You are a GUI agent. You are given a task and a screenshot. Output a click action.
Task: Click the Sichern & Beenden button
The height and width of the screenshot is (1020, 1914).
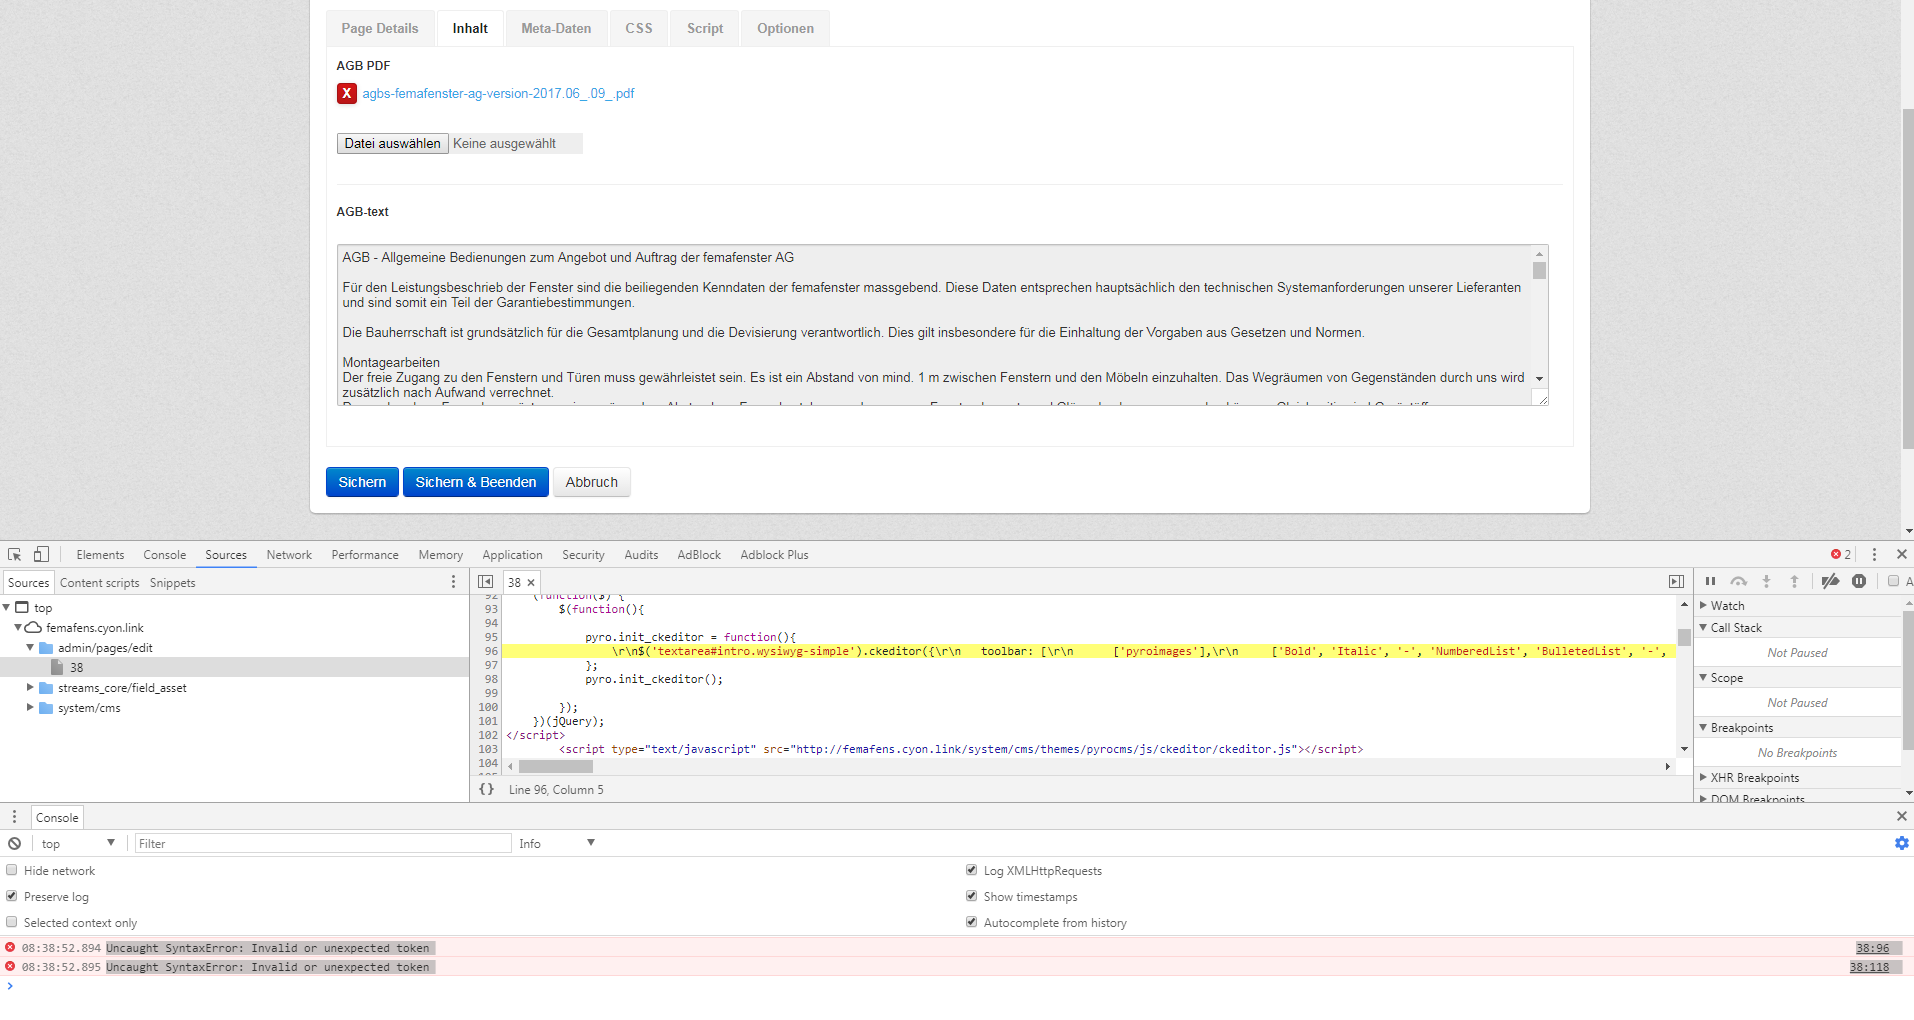click(x=475, y=482)
